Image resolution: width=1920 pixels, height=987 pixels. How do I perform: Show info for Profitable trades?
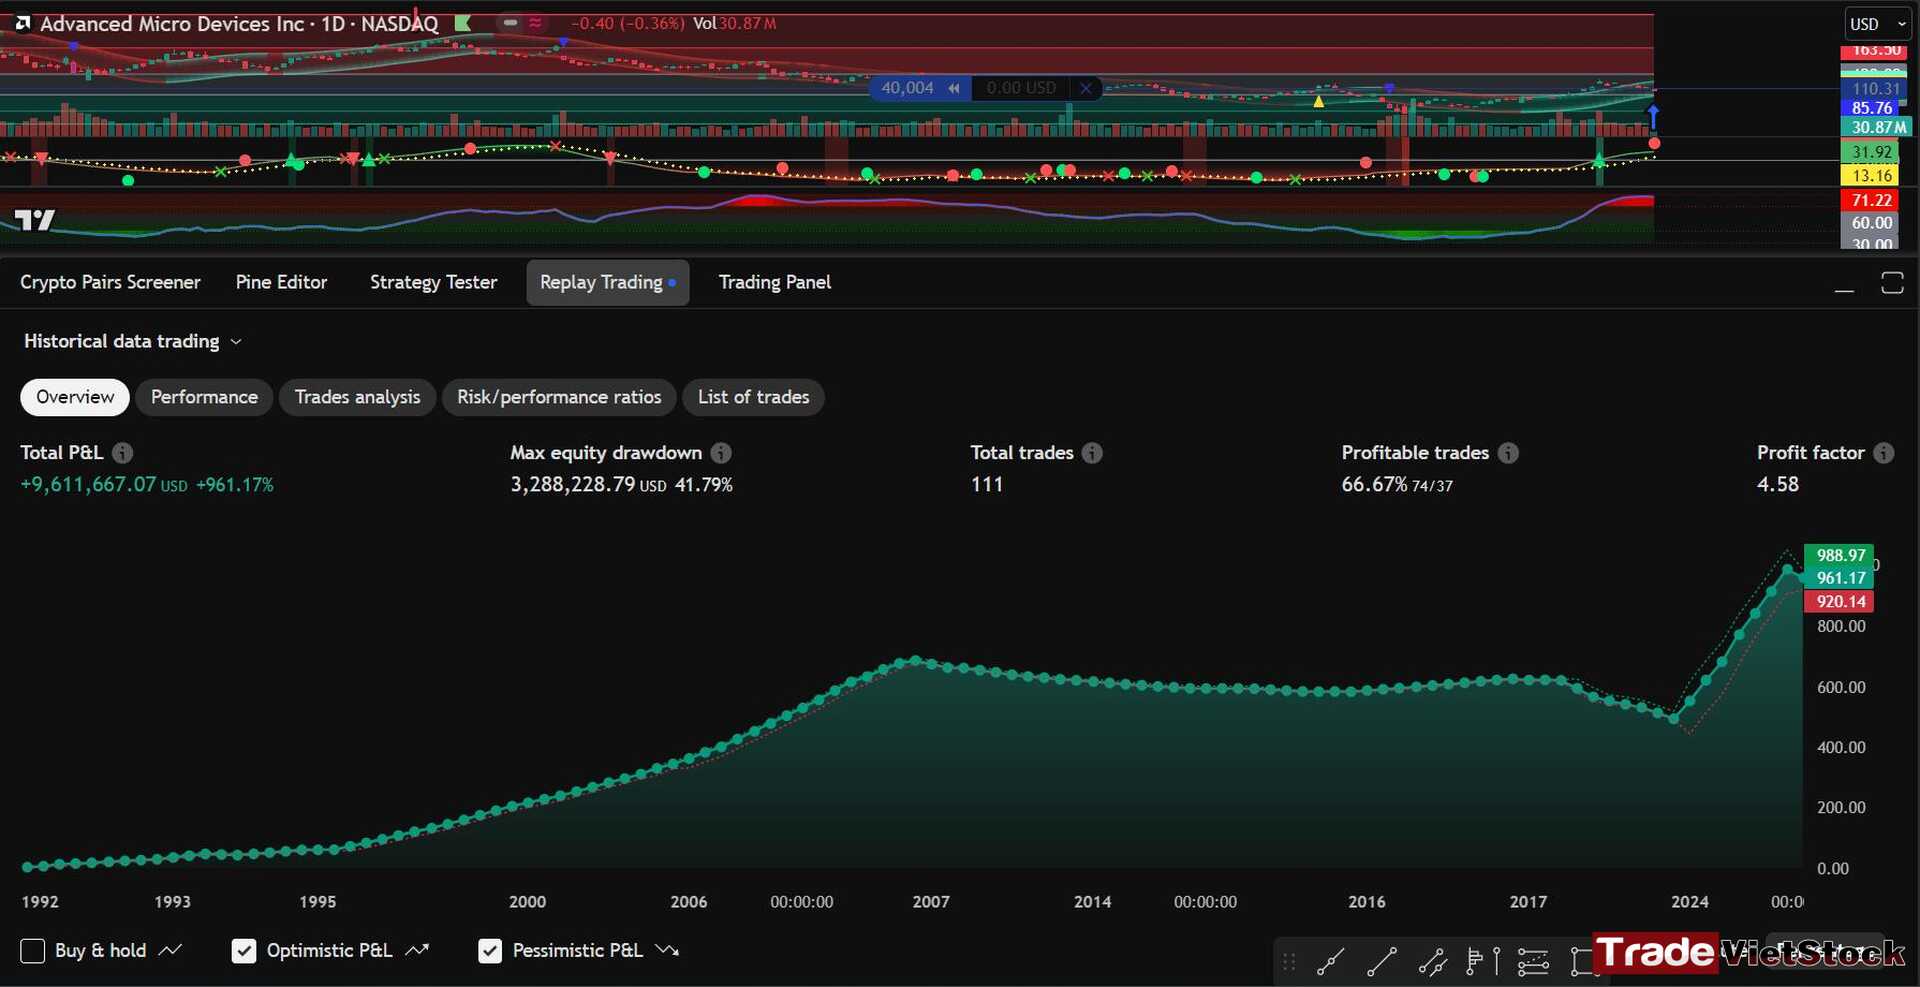(1508, 453)
